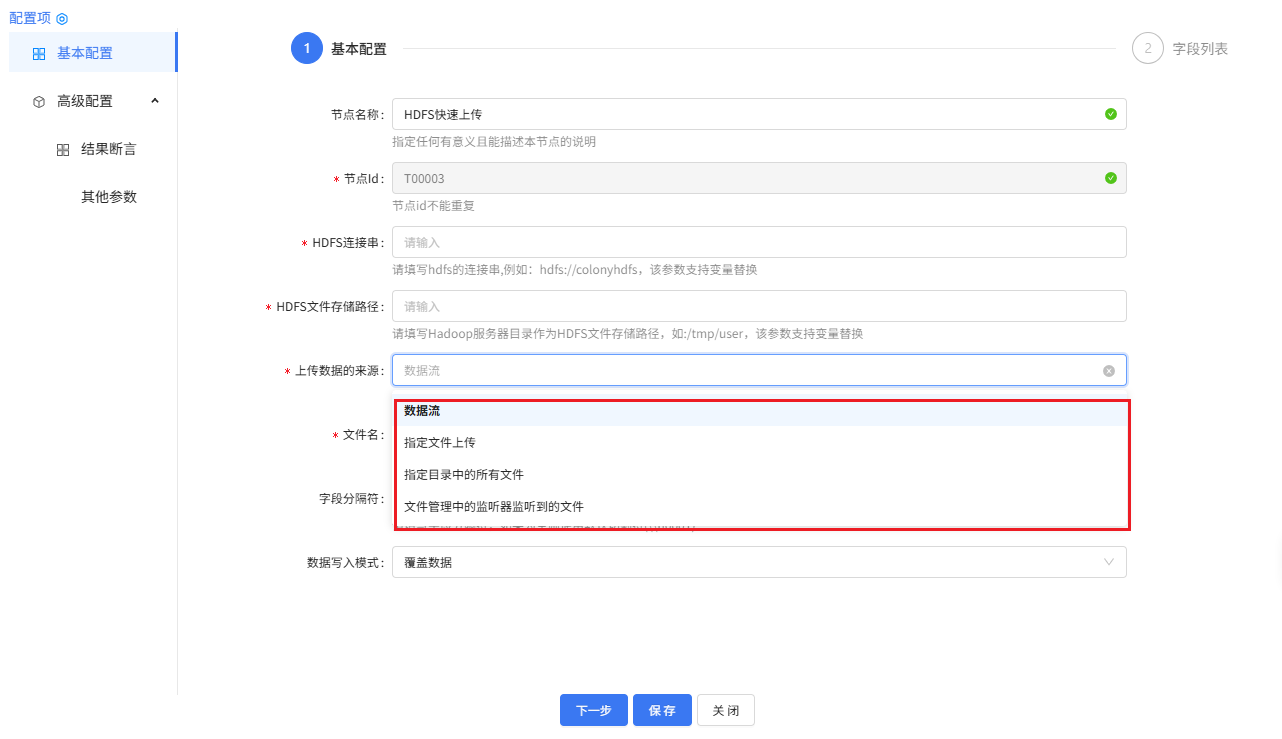The height and width of the screenshot is (739, 1282).
Task: Click the green checkmark in 节点名称 field
Action: [1110, 114]
